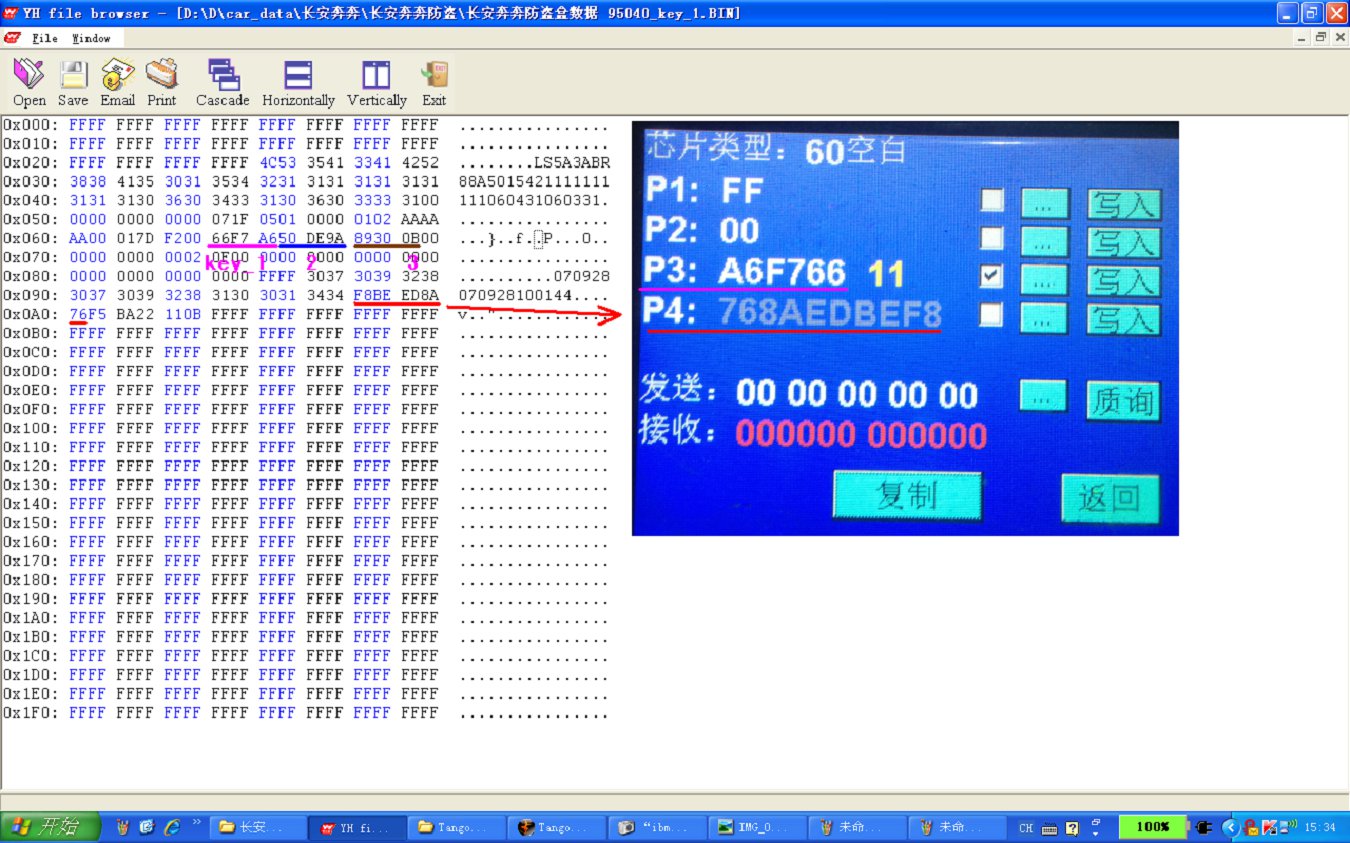Expand the quick launch overflow chevron

click(x=196, y=823)
